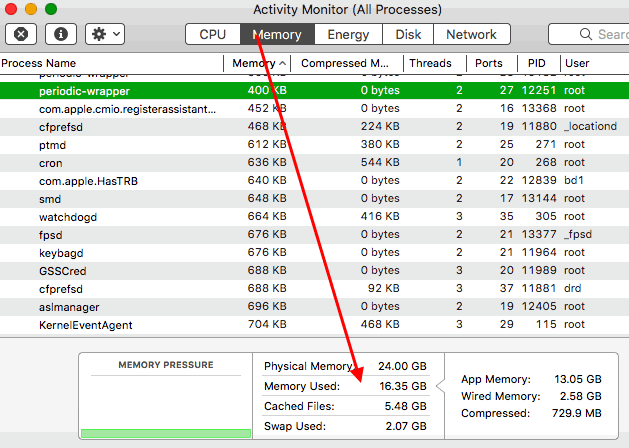This screenshot has height=448, width=629.
Task: Select the highlighted periodic-wrapper row
Action: point(314,91)
